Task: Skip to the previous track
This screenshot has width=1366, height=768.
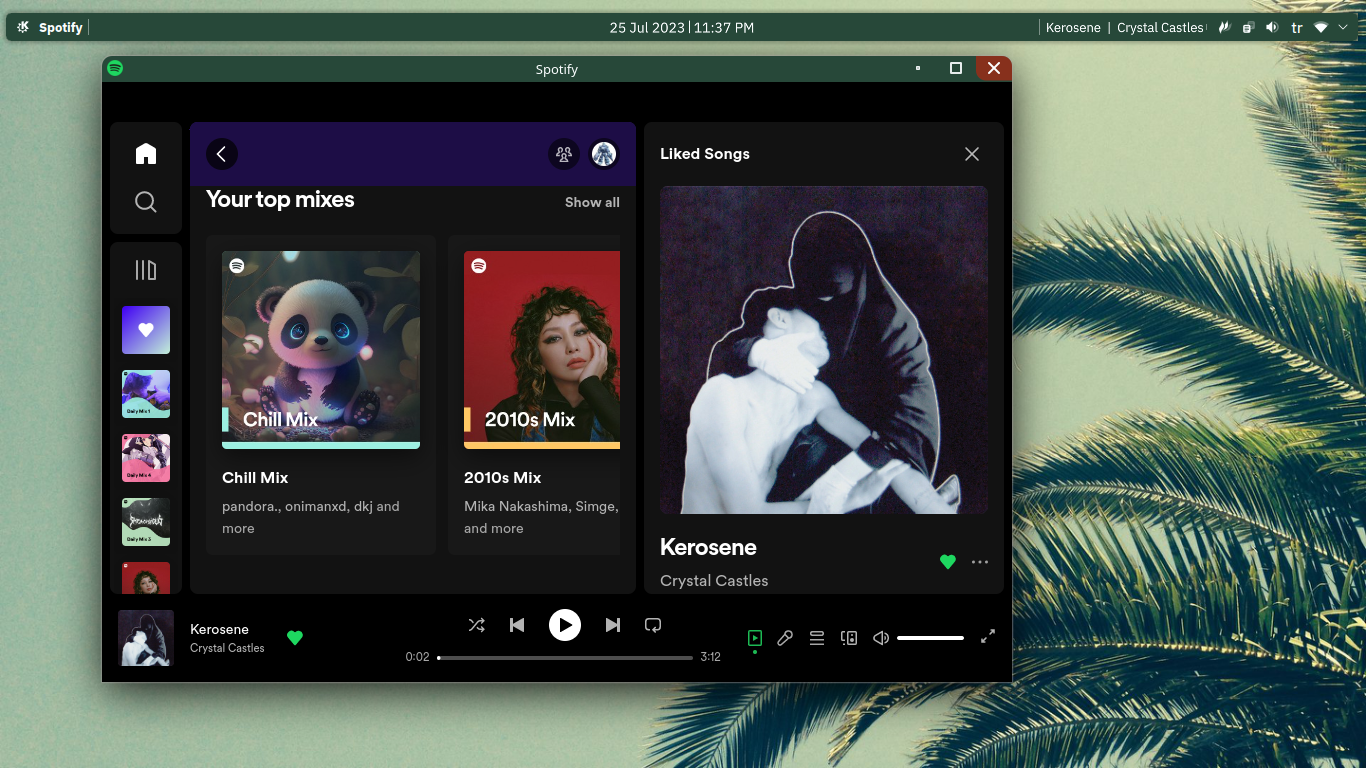Action: [517, 625]
